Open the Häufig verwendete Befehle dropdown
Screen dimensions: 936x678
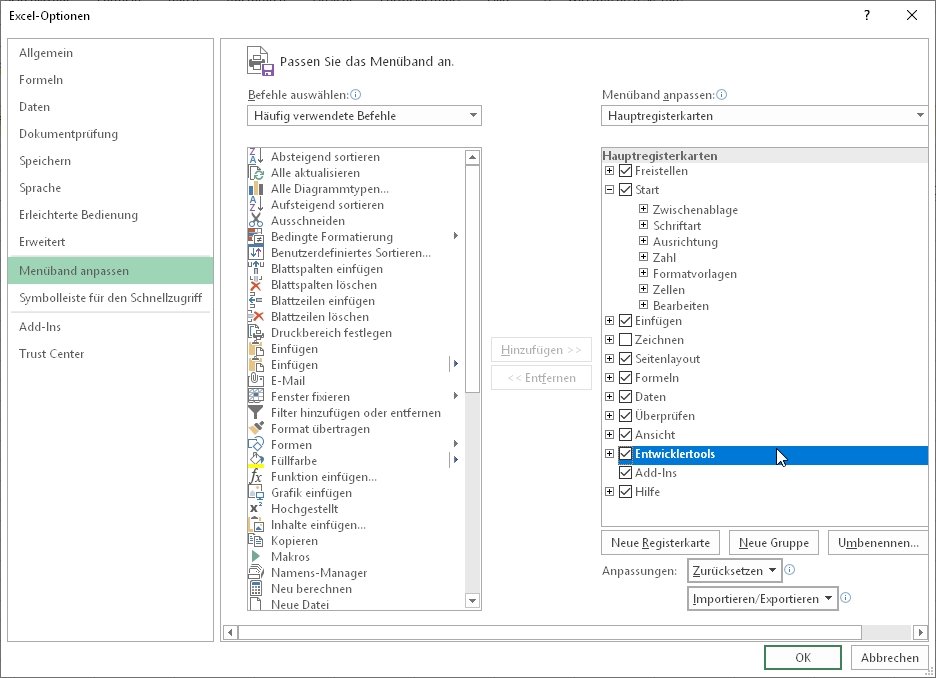coord(471,115)
